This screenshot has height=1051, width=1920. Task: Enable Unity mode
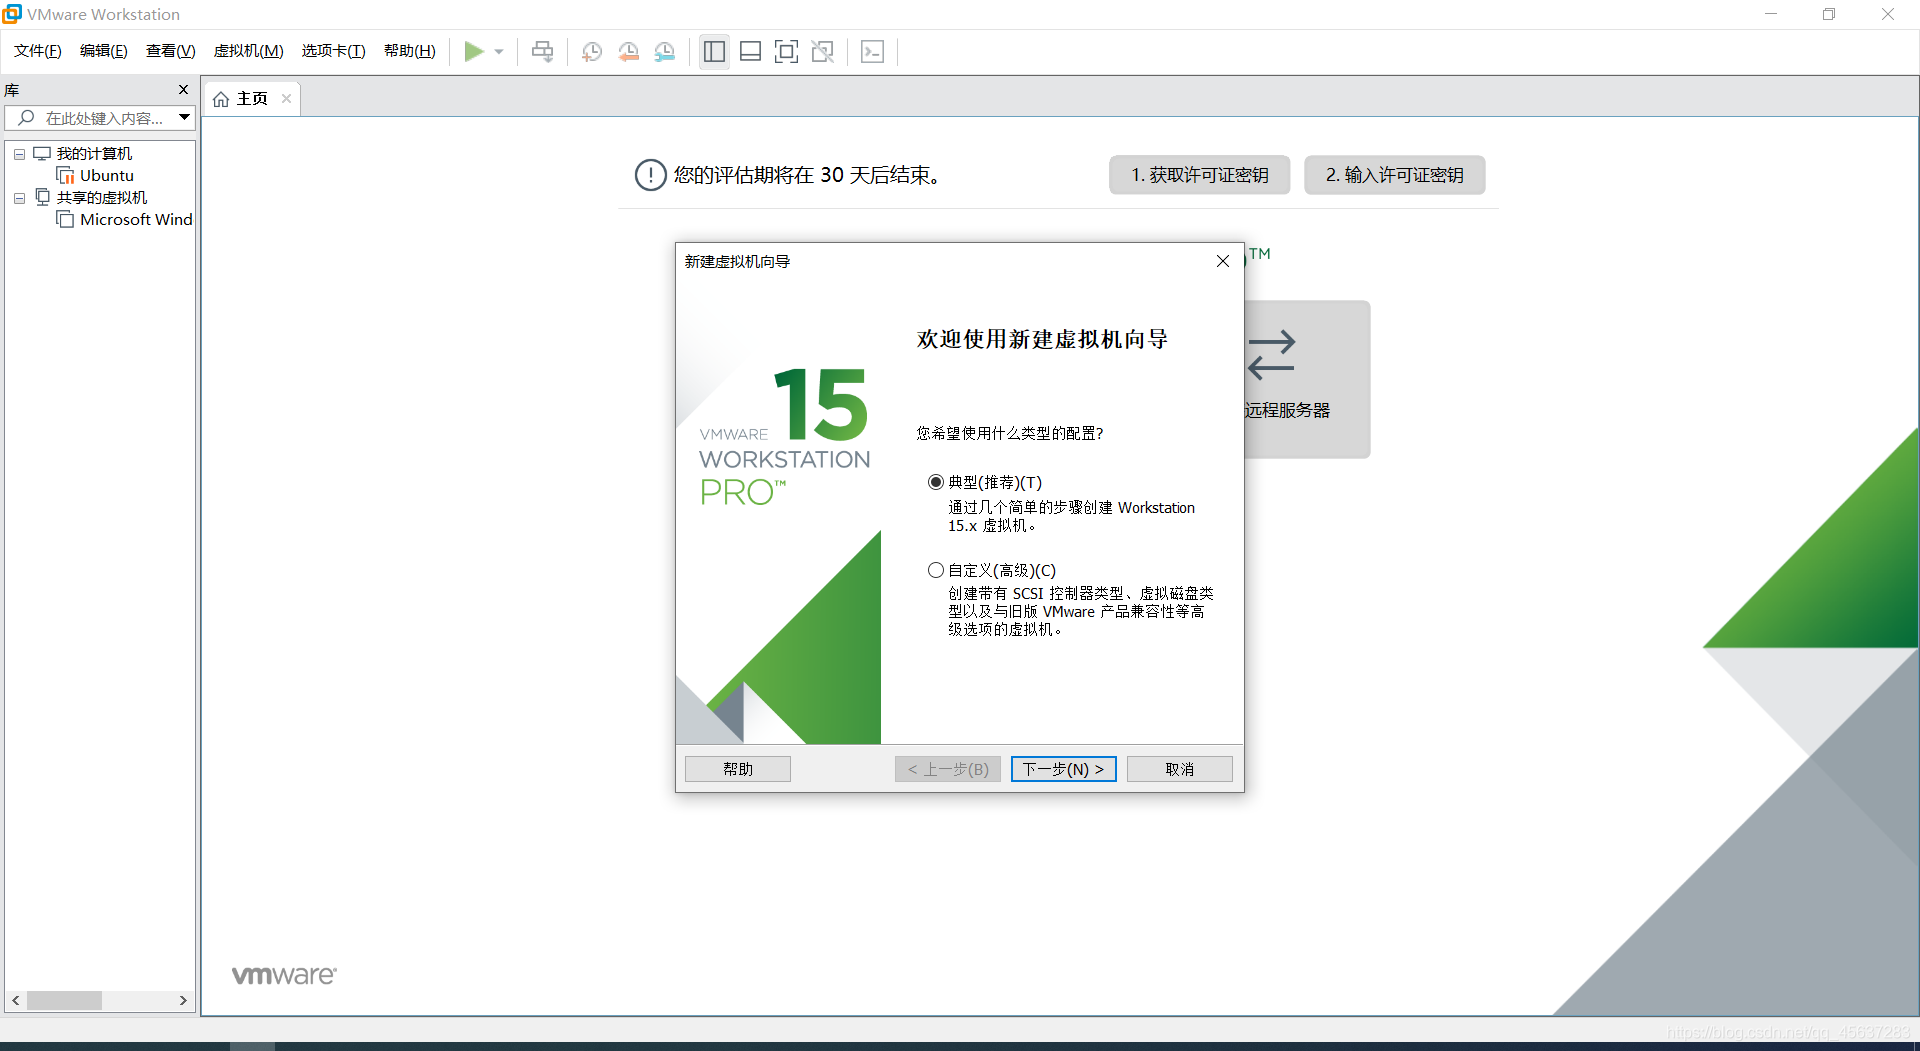point(823,51)
